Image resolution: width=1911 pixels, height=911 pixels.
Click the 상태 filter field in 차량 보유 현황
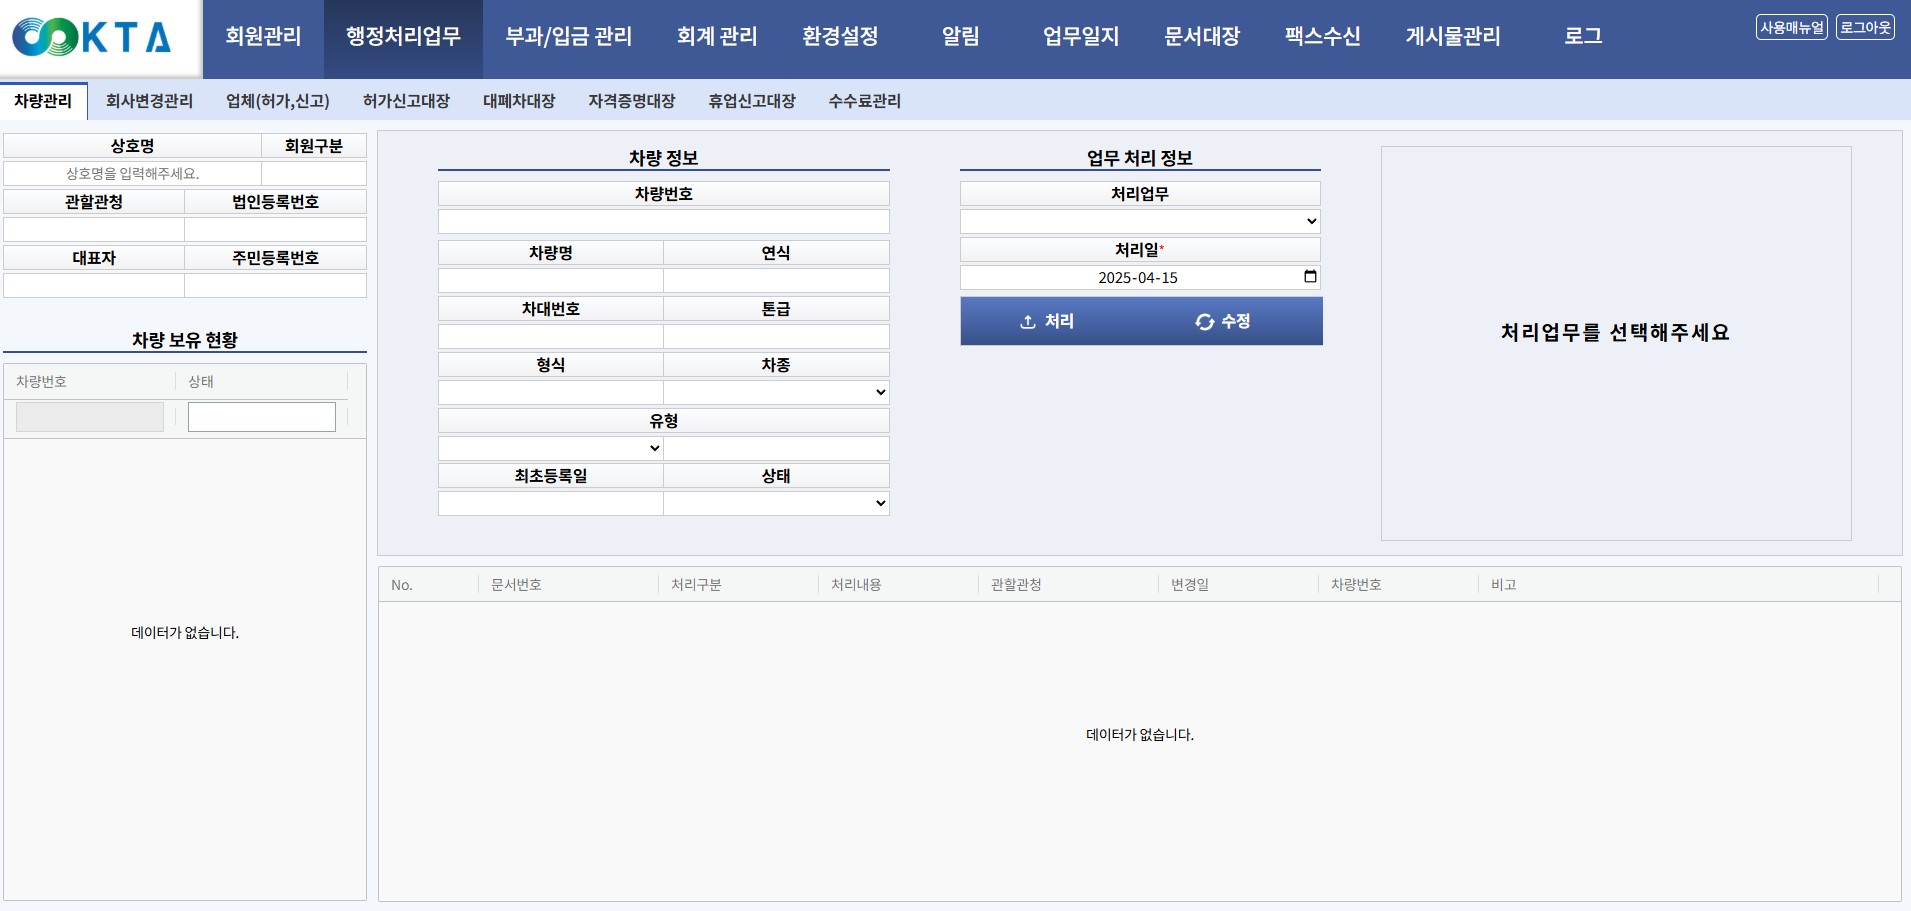(262, 417)
